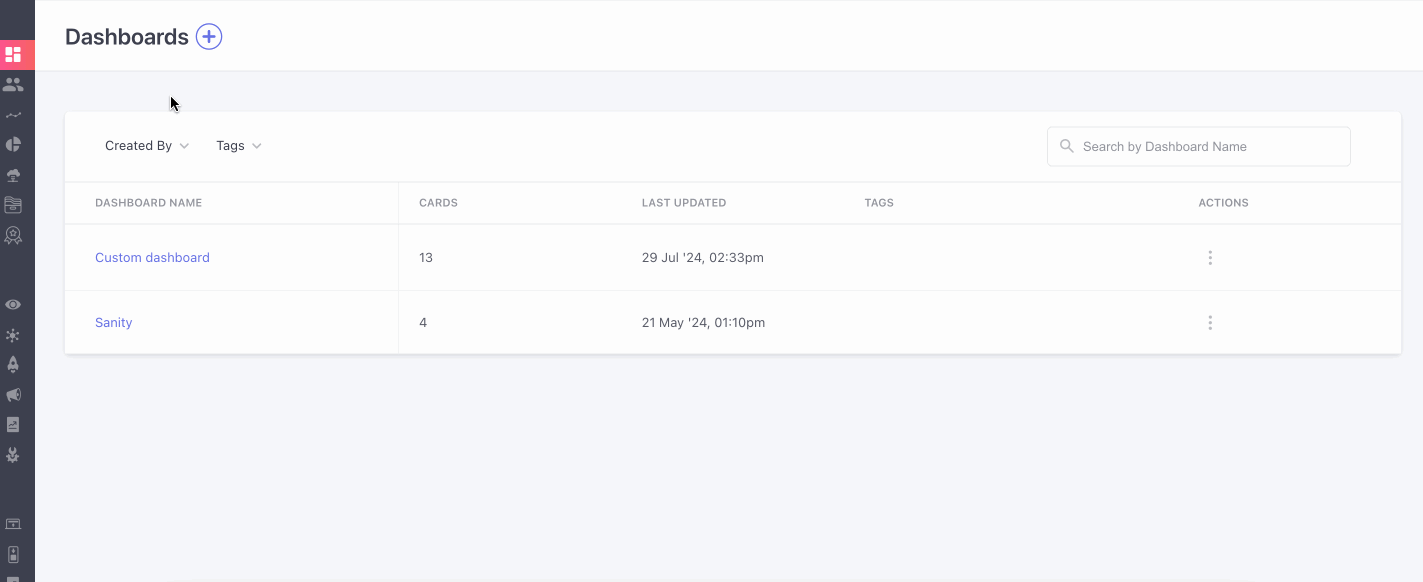
Task: Expand the Tags filter dropdown
Action: 238,146
